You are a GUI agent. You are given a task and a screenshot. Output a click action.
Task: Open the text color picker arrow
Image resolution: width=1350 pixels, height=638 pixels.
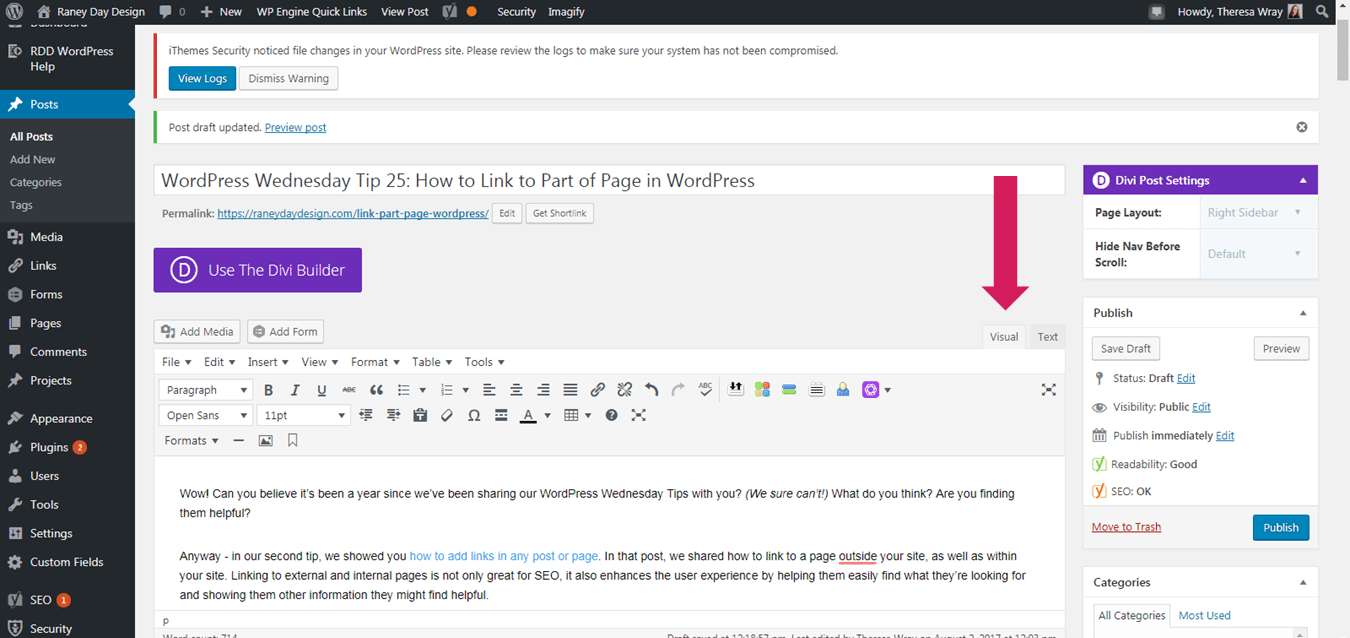pos(548,416)
